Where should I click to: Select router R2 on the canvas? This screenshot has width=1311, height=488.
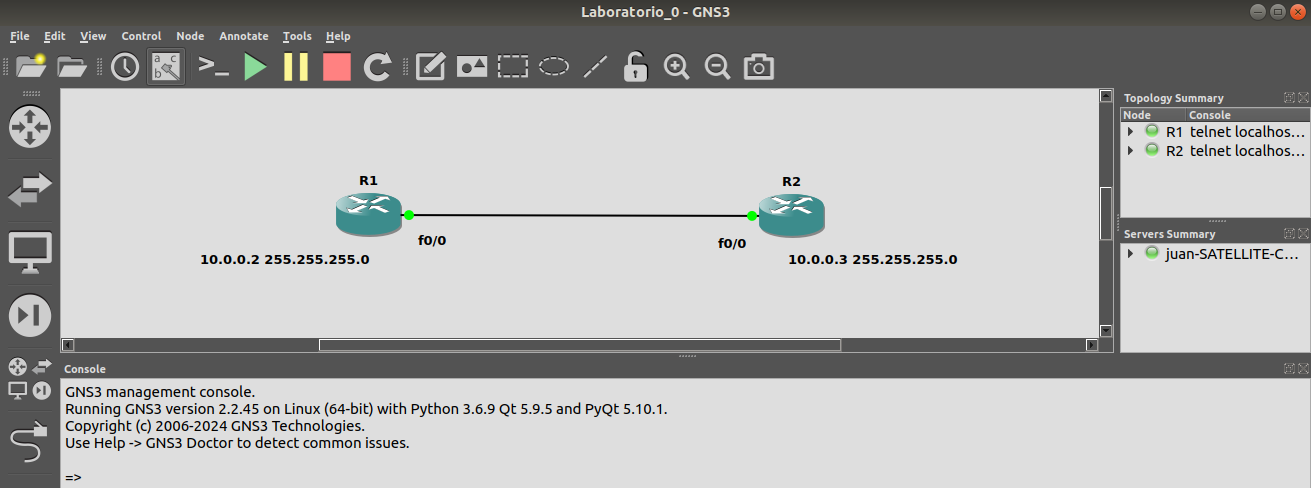point(791,214)
